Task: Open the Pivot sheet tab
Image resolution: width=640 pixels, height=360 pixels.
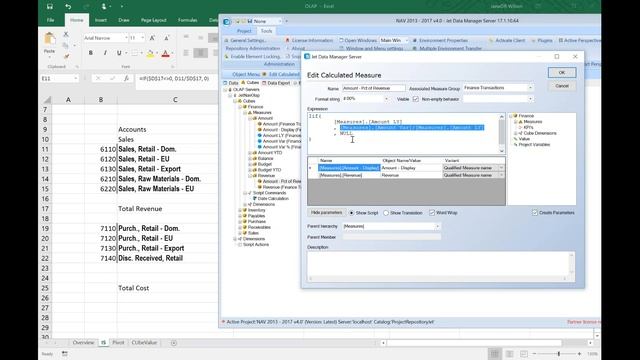Action: coord(118,343)
